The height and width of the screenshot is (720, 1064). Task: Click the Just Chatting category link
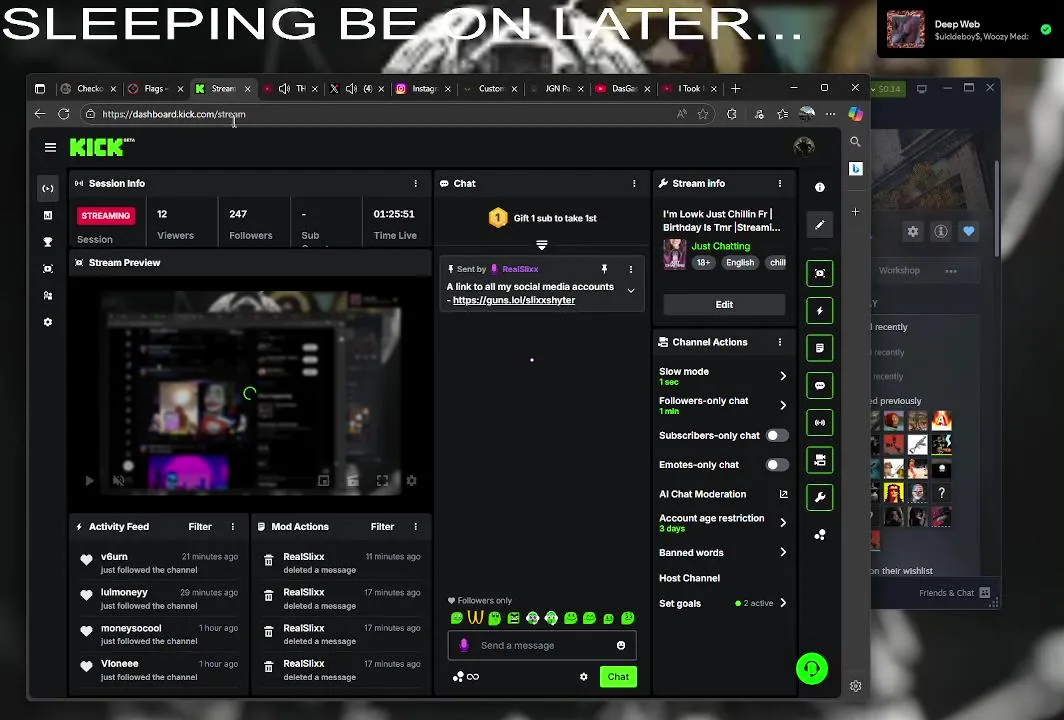(x=721, y=246)
